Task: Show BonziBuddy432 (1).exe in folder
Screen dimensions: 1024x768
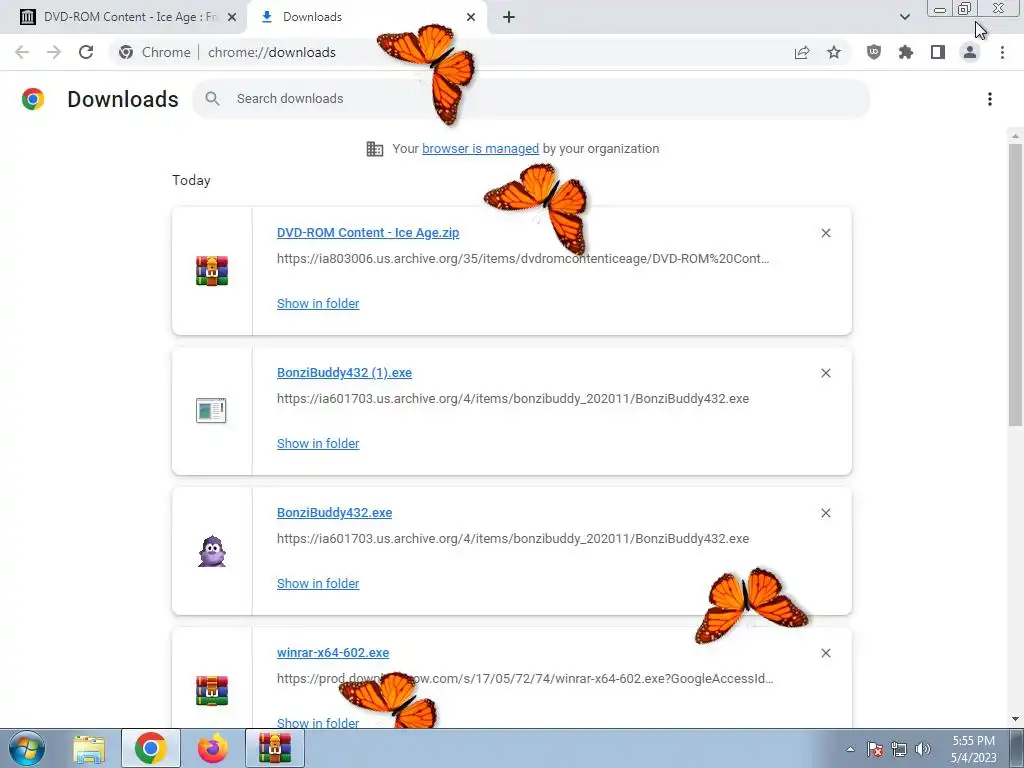Action: pyautogui.click(x=318, y=443)
